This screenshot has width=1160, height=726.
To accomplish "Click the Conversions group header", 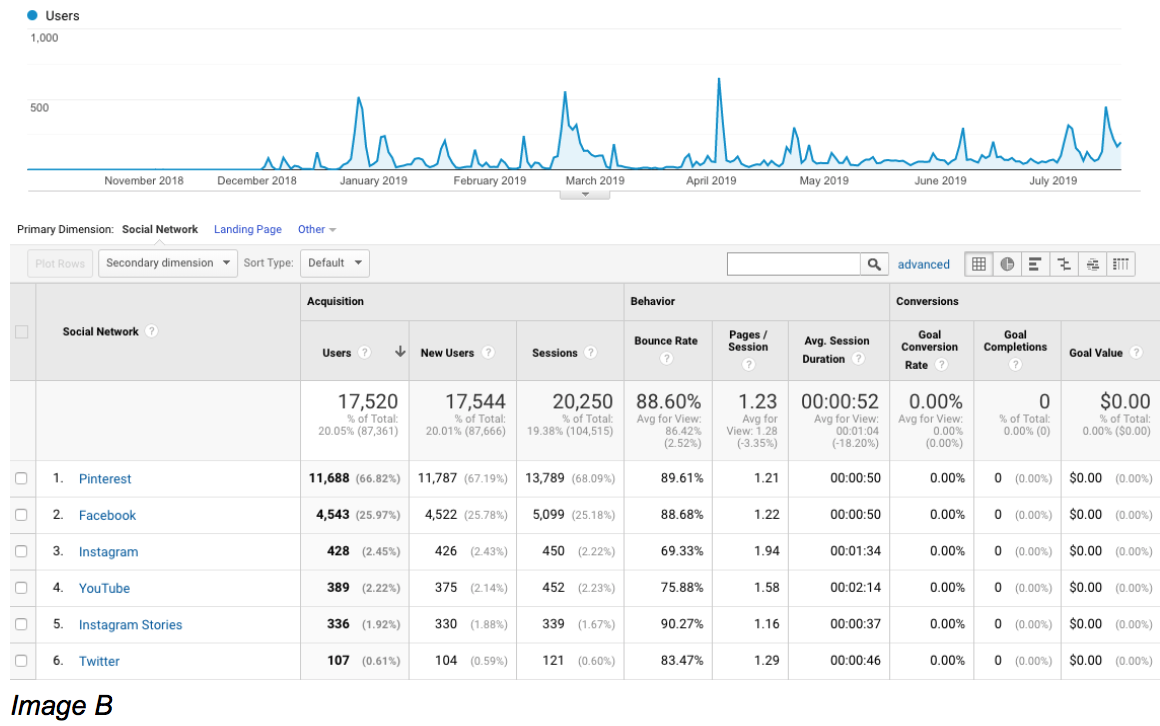I will 927,301.
